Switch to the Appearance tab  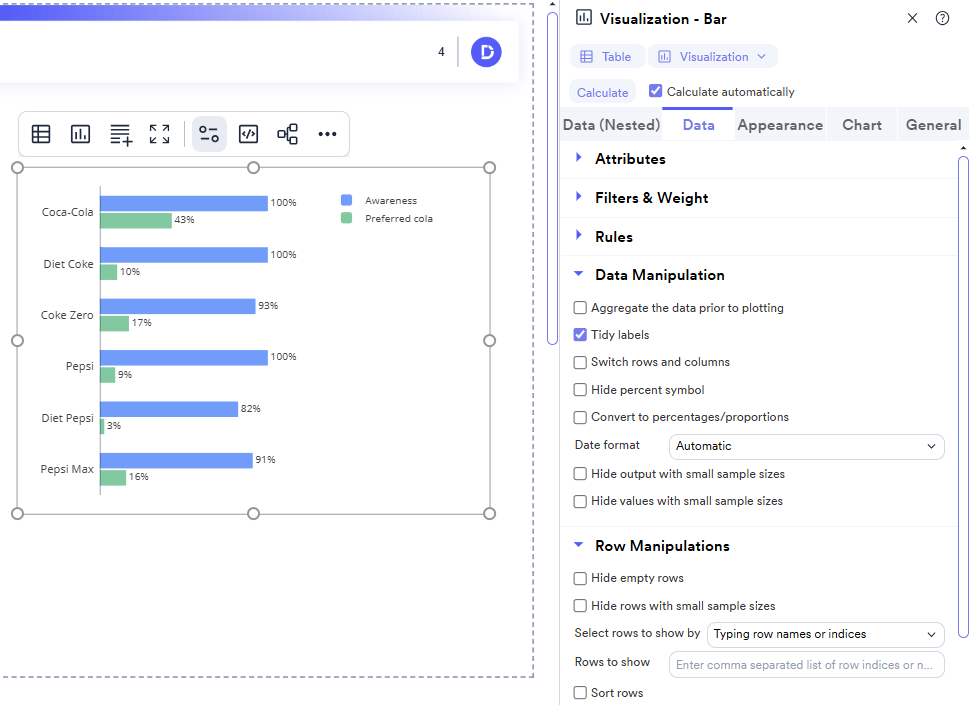[x=780, y=125]
